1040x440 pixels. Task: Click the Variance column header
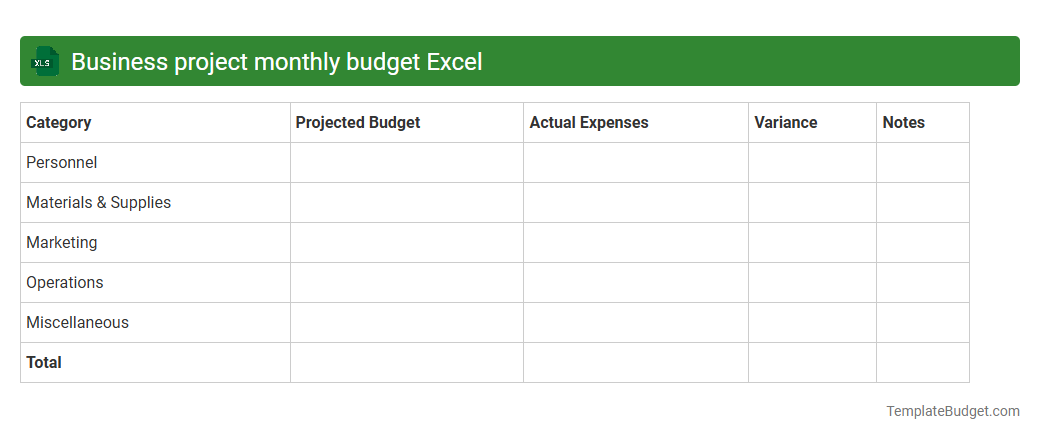pyautogui.click(x=812, y=123)
